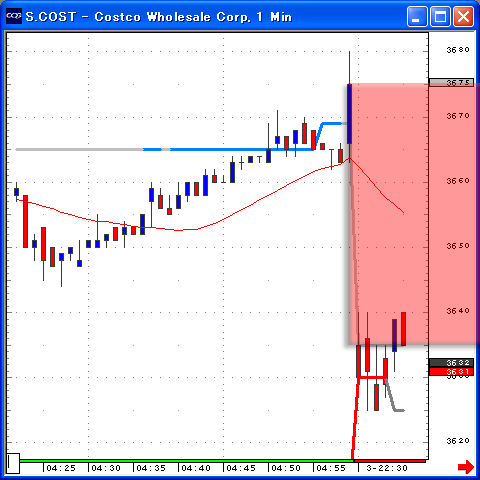Screen dimensions: 480x480
Task: Click the CQG icon in title bar
Action: [14, 16]
